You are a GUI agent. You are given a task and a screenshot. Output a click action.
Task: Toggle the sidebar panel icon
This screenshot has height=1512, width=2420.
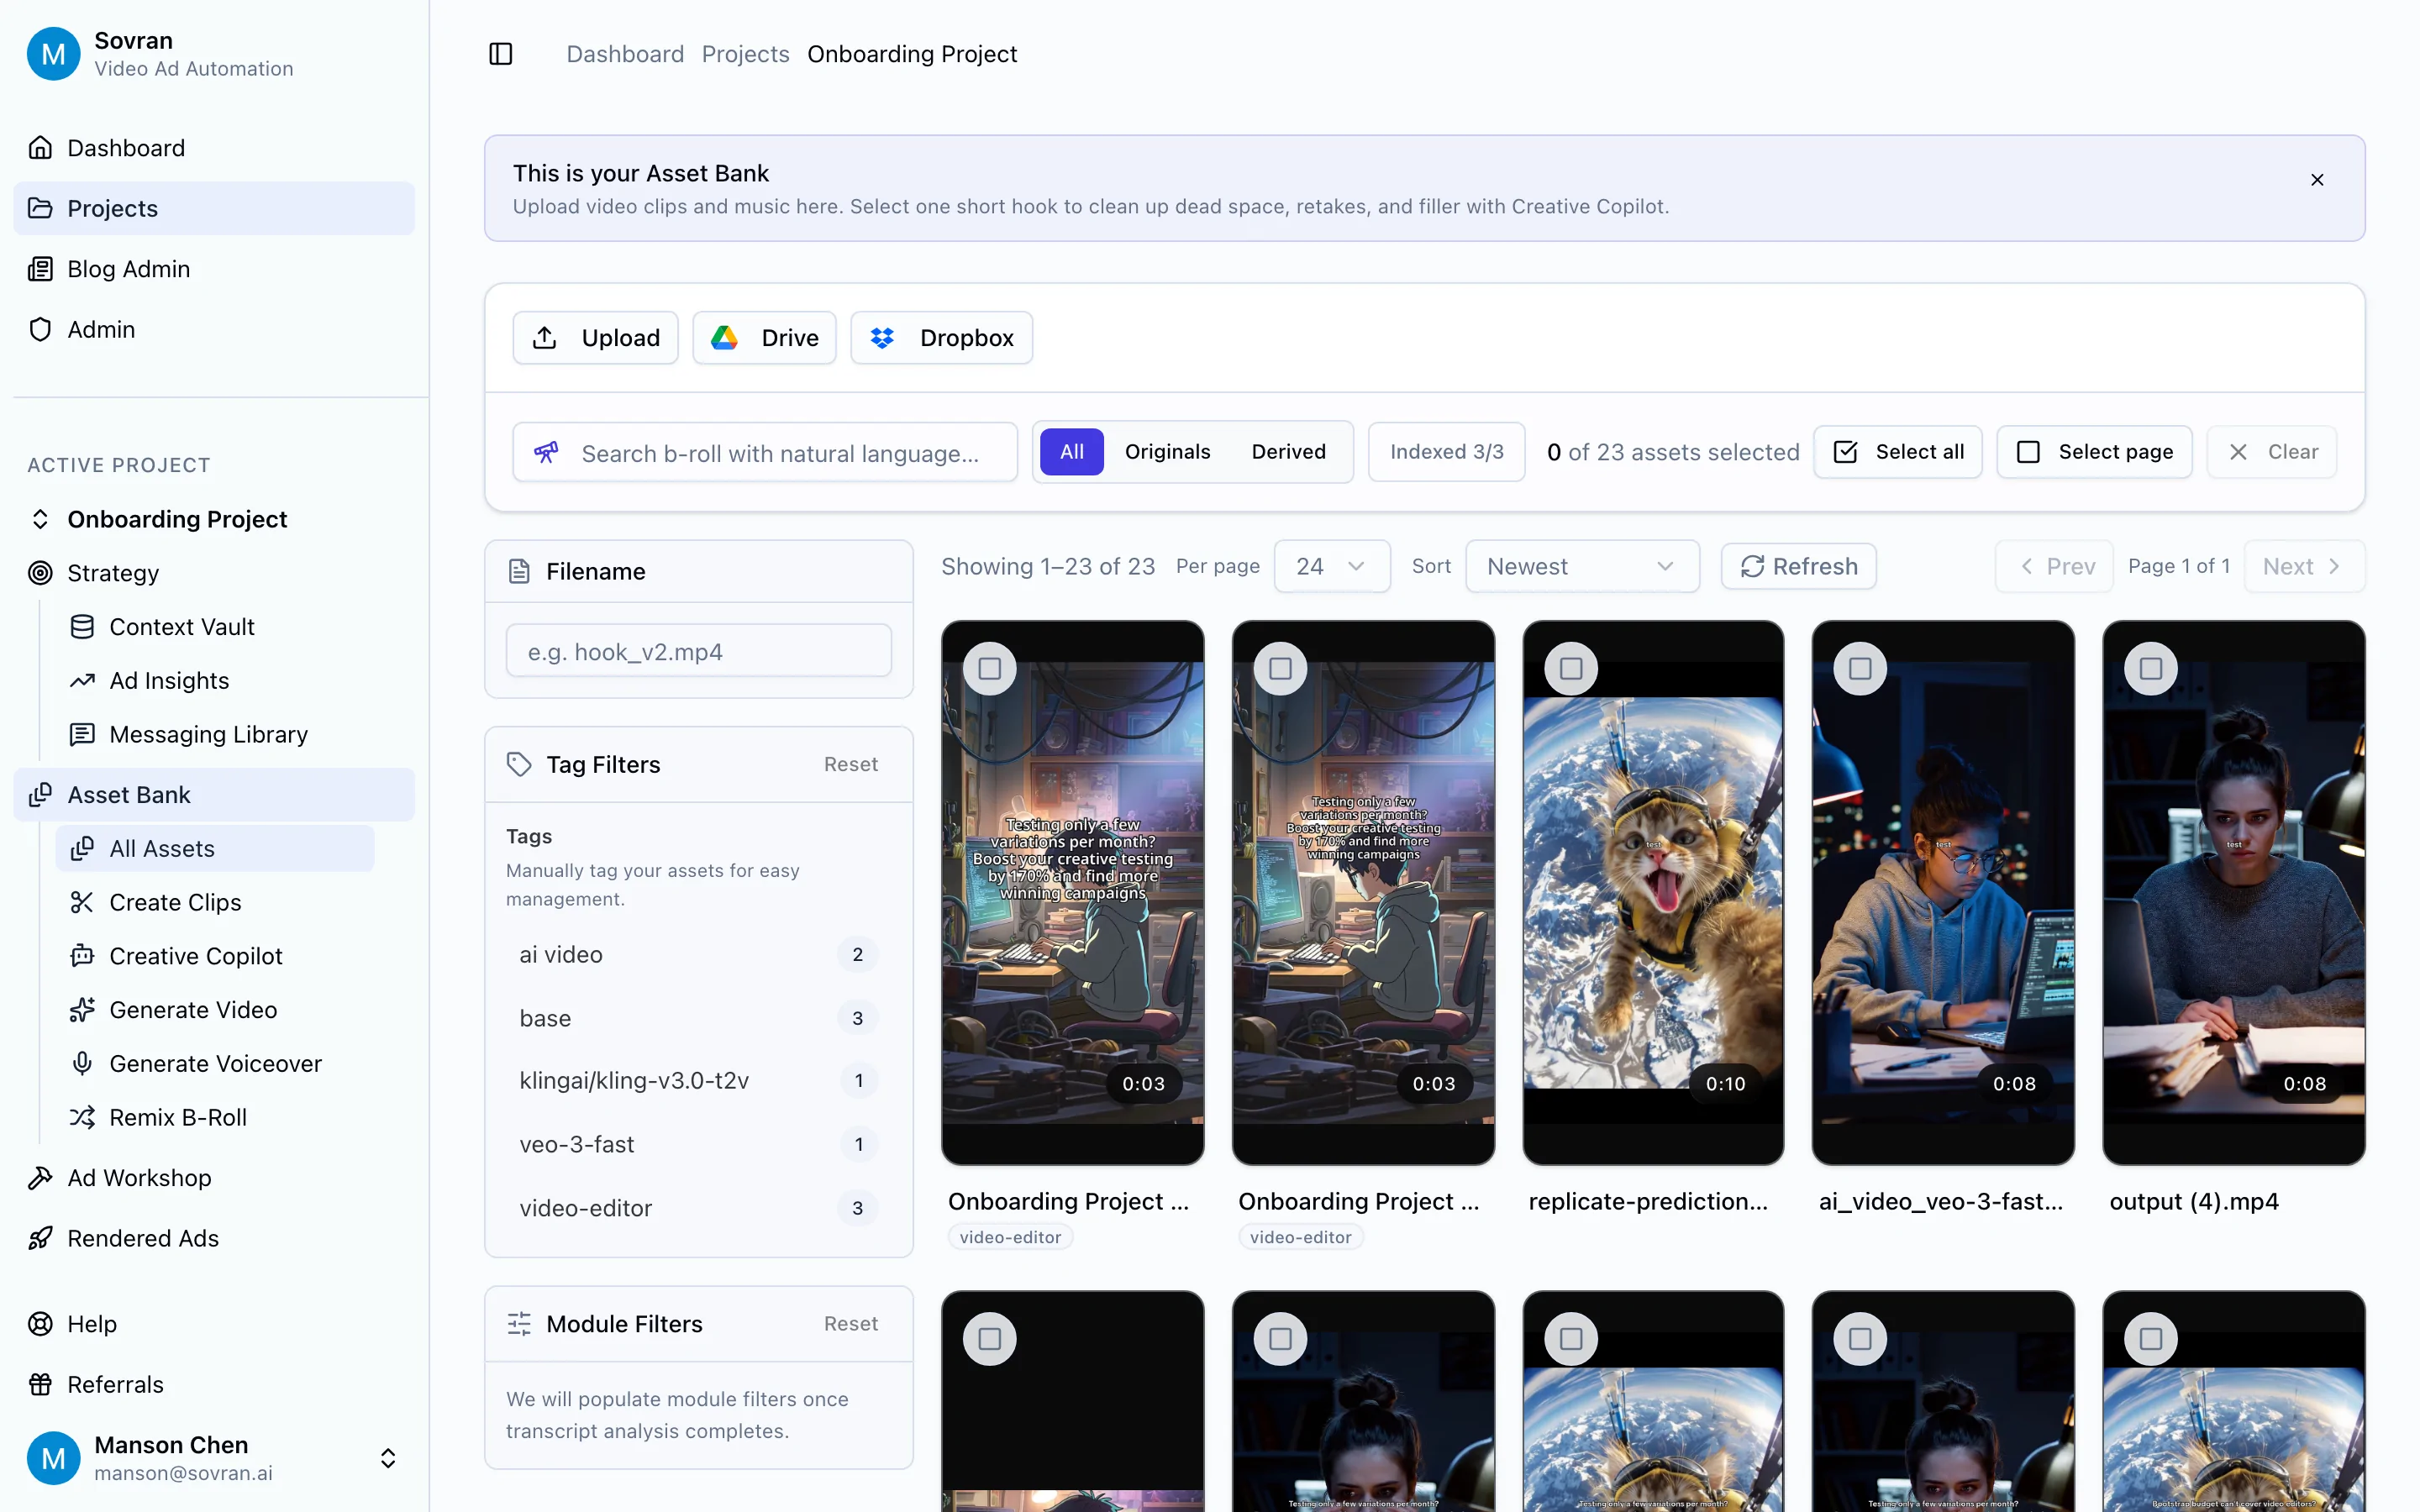pyautogui.click(x=500, y=54)
